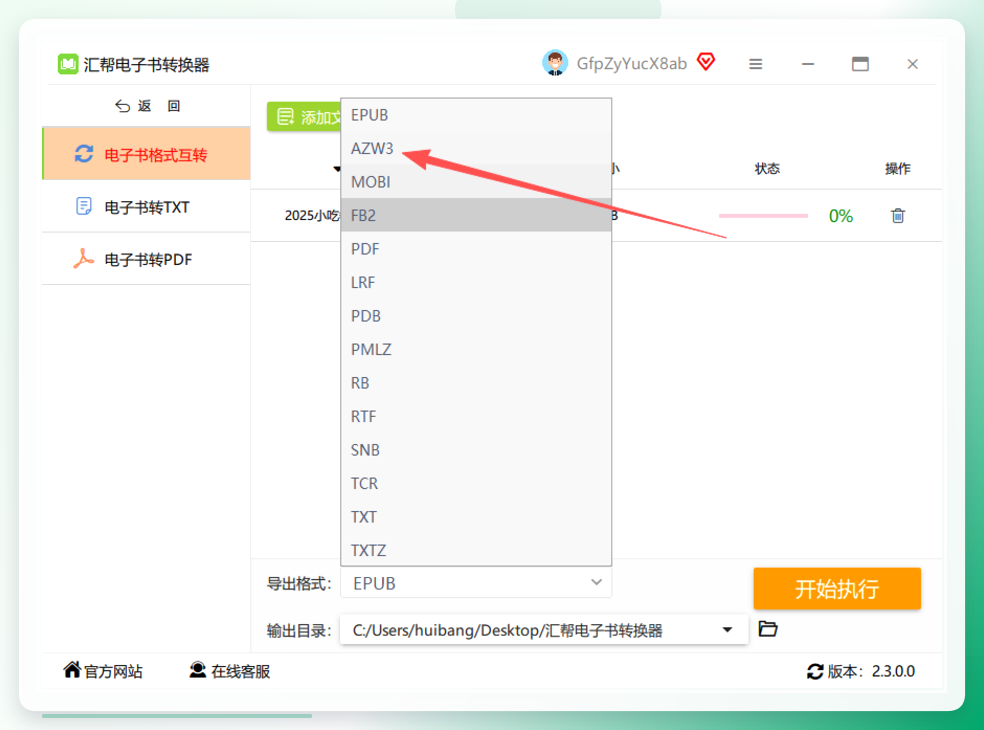Click the 开始执行 start button
The image size is (984, 730).
point(837,589)
